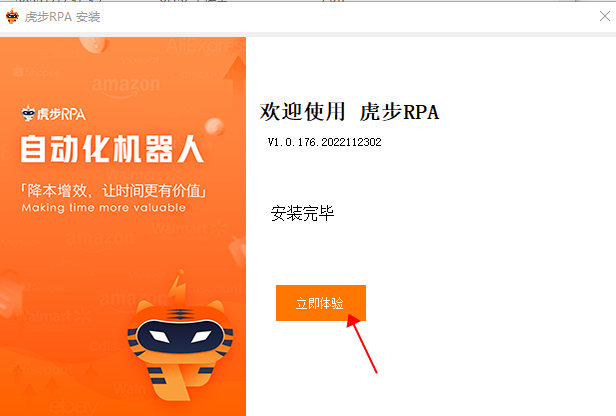The height and width of the screenshot is (416, 616).
Task: Click the 安装完毕 status text
Action: pos(302,213)
